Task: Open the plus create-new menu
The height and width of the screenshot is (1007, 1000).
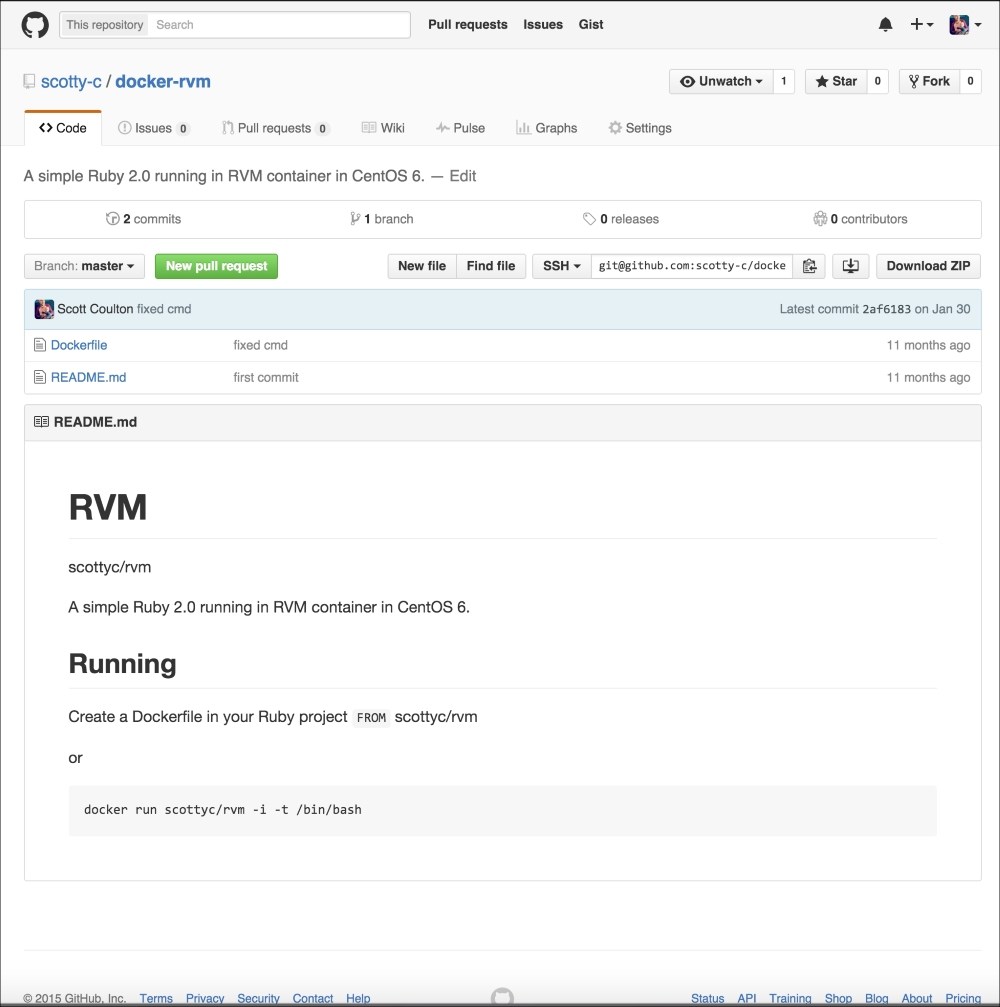Action: (x=921, y=25)
